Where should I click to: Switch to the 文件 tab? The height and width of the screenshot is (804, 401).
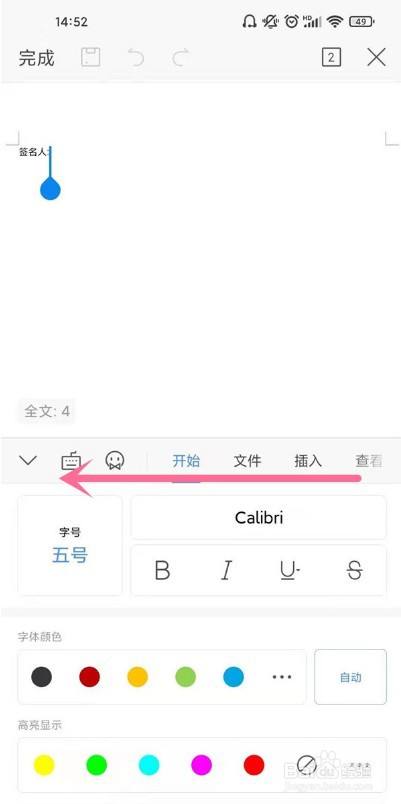[x=247, y=460]
